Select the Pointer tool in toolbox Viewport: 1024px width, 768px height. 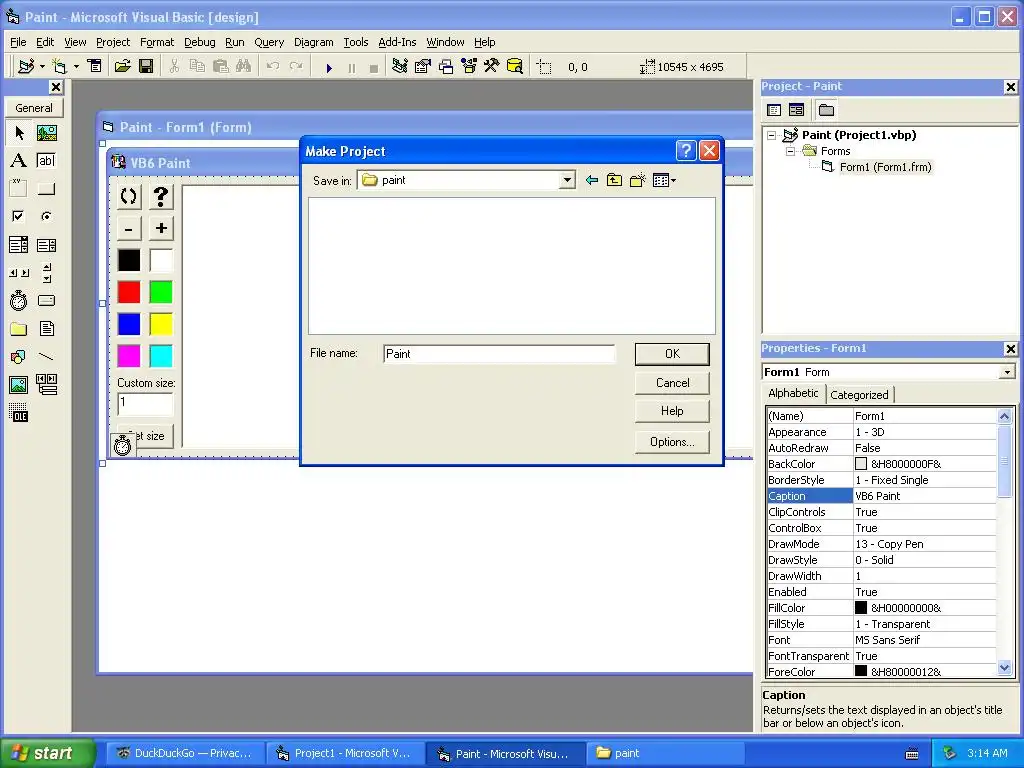[19, 133]
